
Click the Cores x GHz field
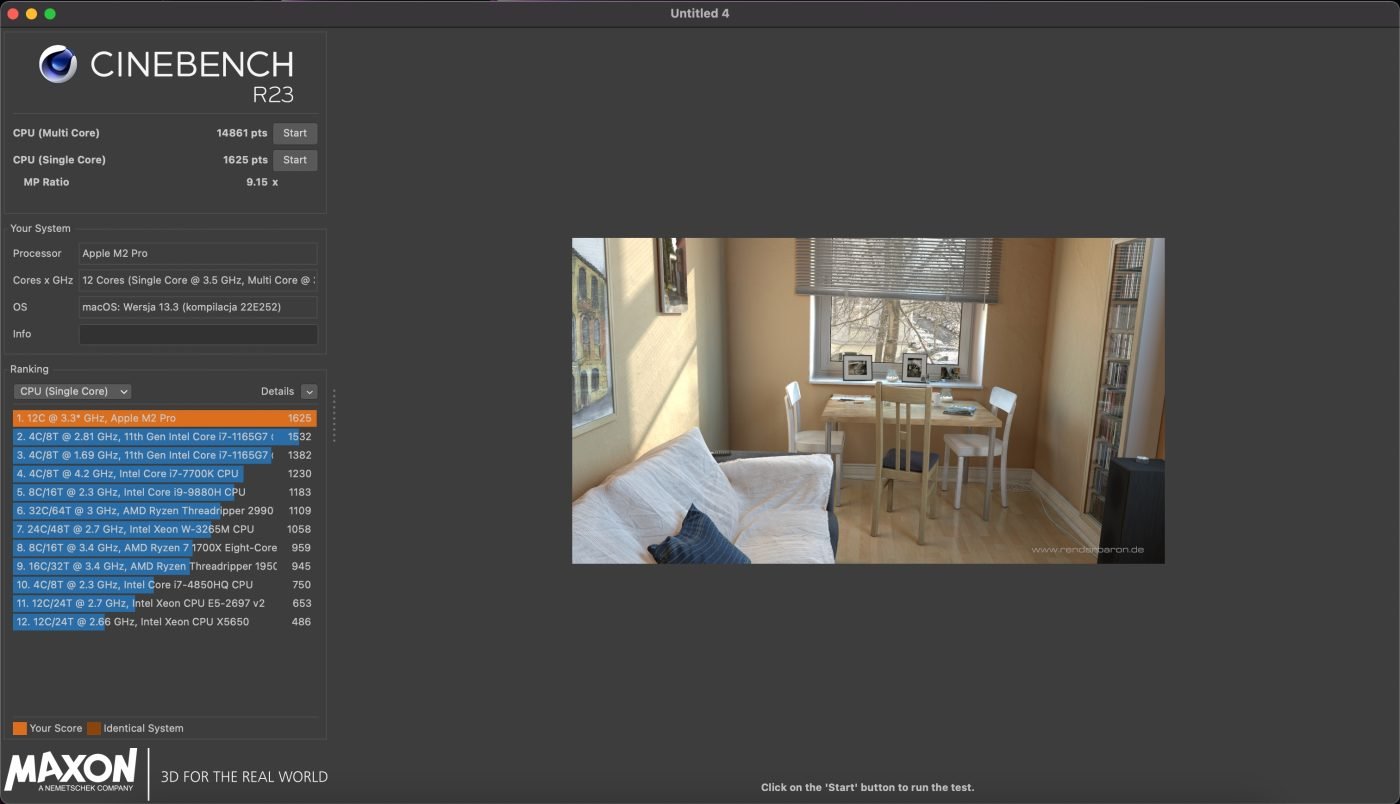tap(198, 281)
